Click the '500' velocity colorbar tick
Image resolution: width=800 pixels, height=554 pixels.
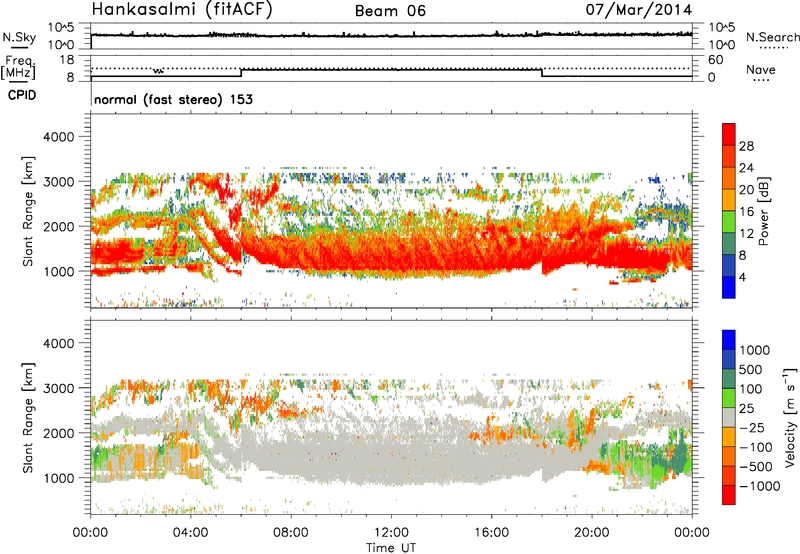[x=751, y=369]
